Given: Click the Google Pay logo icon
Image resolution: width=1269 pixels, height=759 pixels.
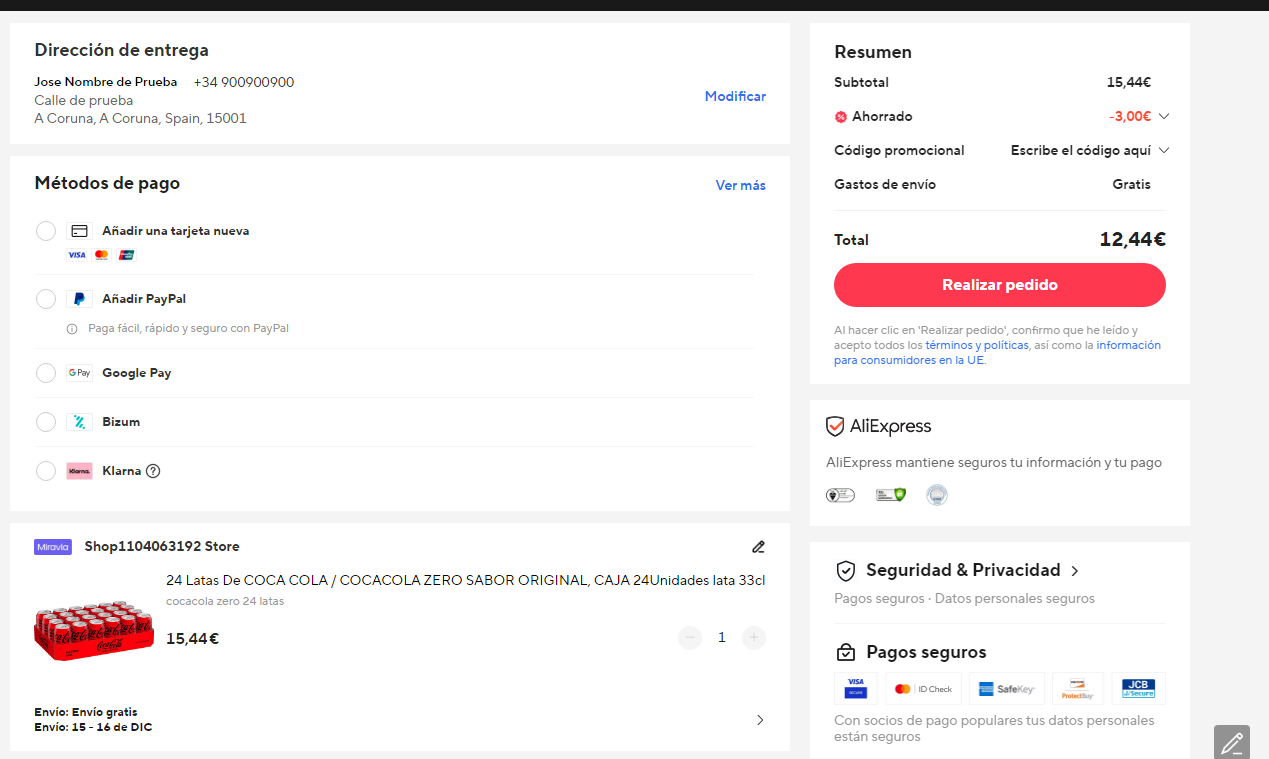Looking at the screenshot, I should [x=80, y=373].
